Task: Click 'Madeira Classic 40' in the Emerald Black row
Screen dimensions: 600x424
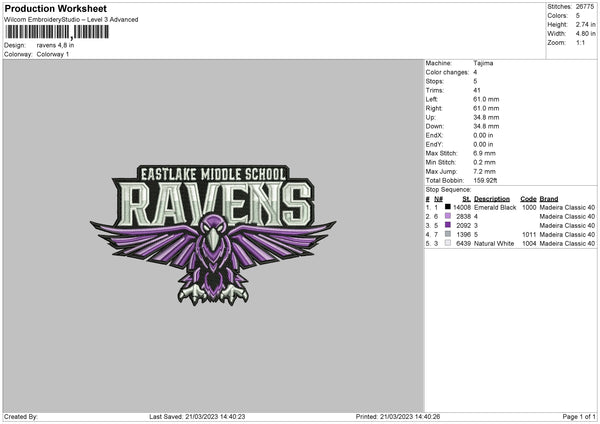Action: (x=567, y=207)
